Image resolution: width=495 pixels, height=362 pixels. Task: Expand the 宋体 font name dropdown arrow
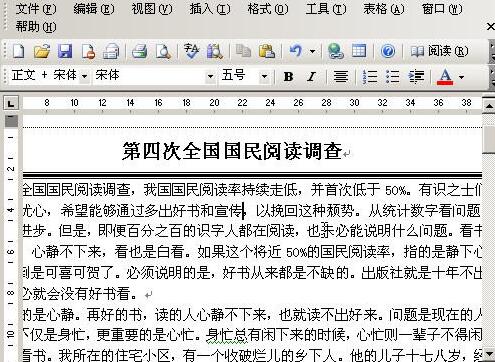point(210,77)
